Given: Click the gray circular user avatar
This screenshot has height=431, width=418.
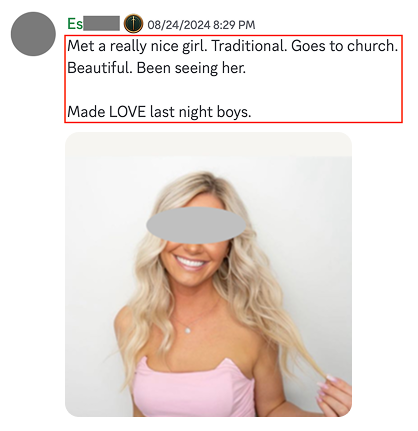Looking at the screenshot, I should point(33,34).
